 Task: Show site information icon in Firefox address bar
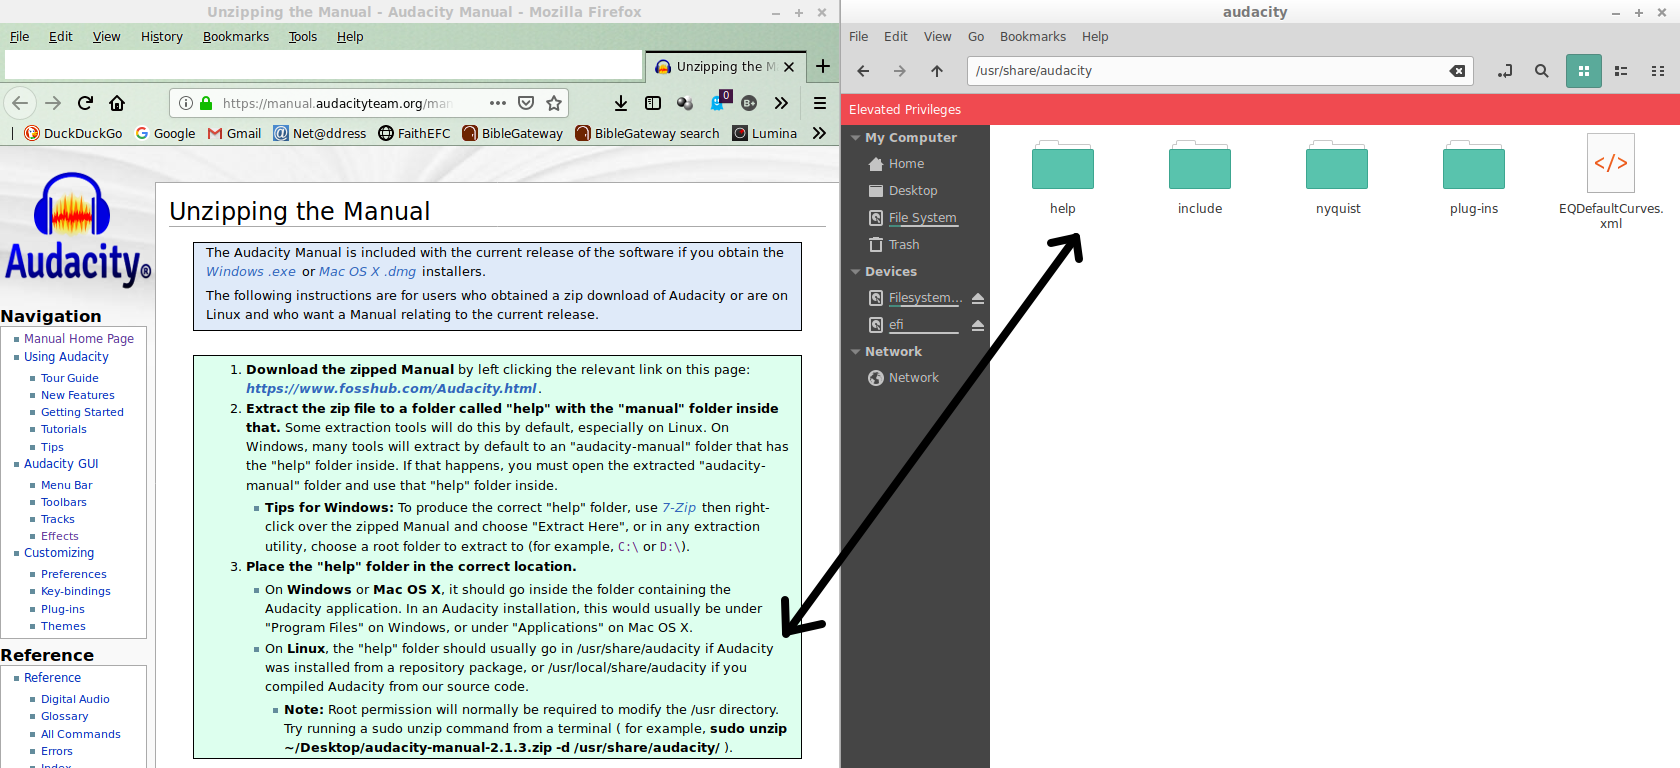pyautogui.click(x=186, y=103)
